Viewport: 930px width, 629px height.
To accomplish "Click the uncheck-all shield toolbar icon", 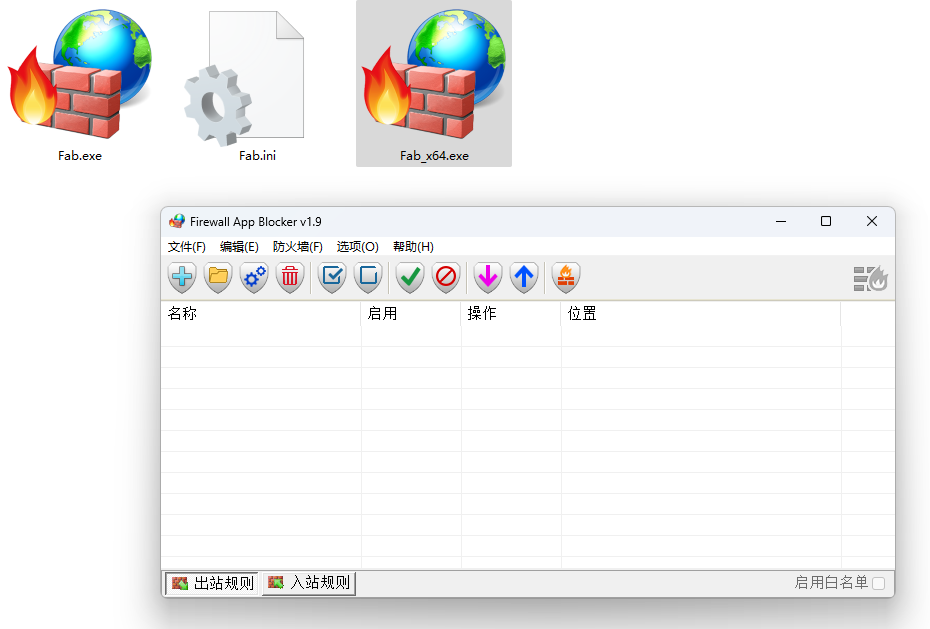I will pyautogui.click(x=367, y=277).
